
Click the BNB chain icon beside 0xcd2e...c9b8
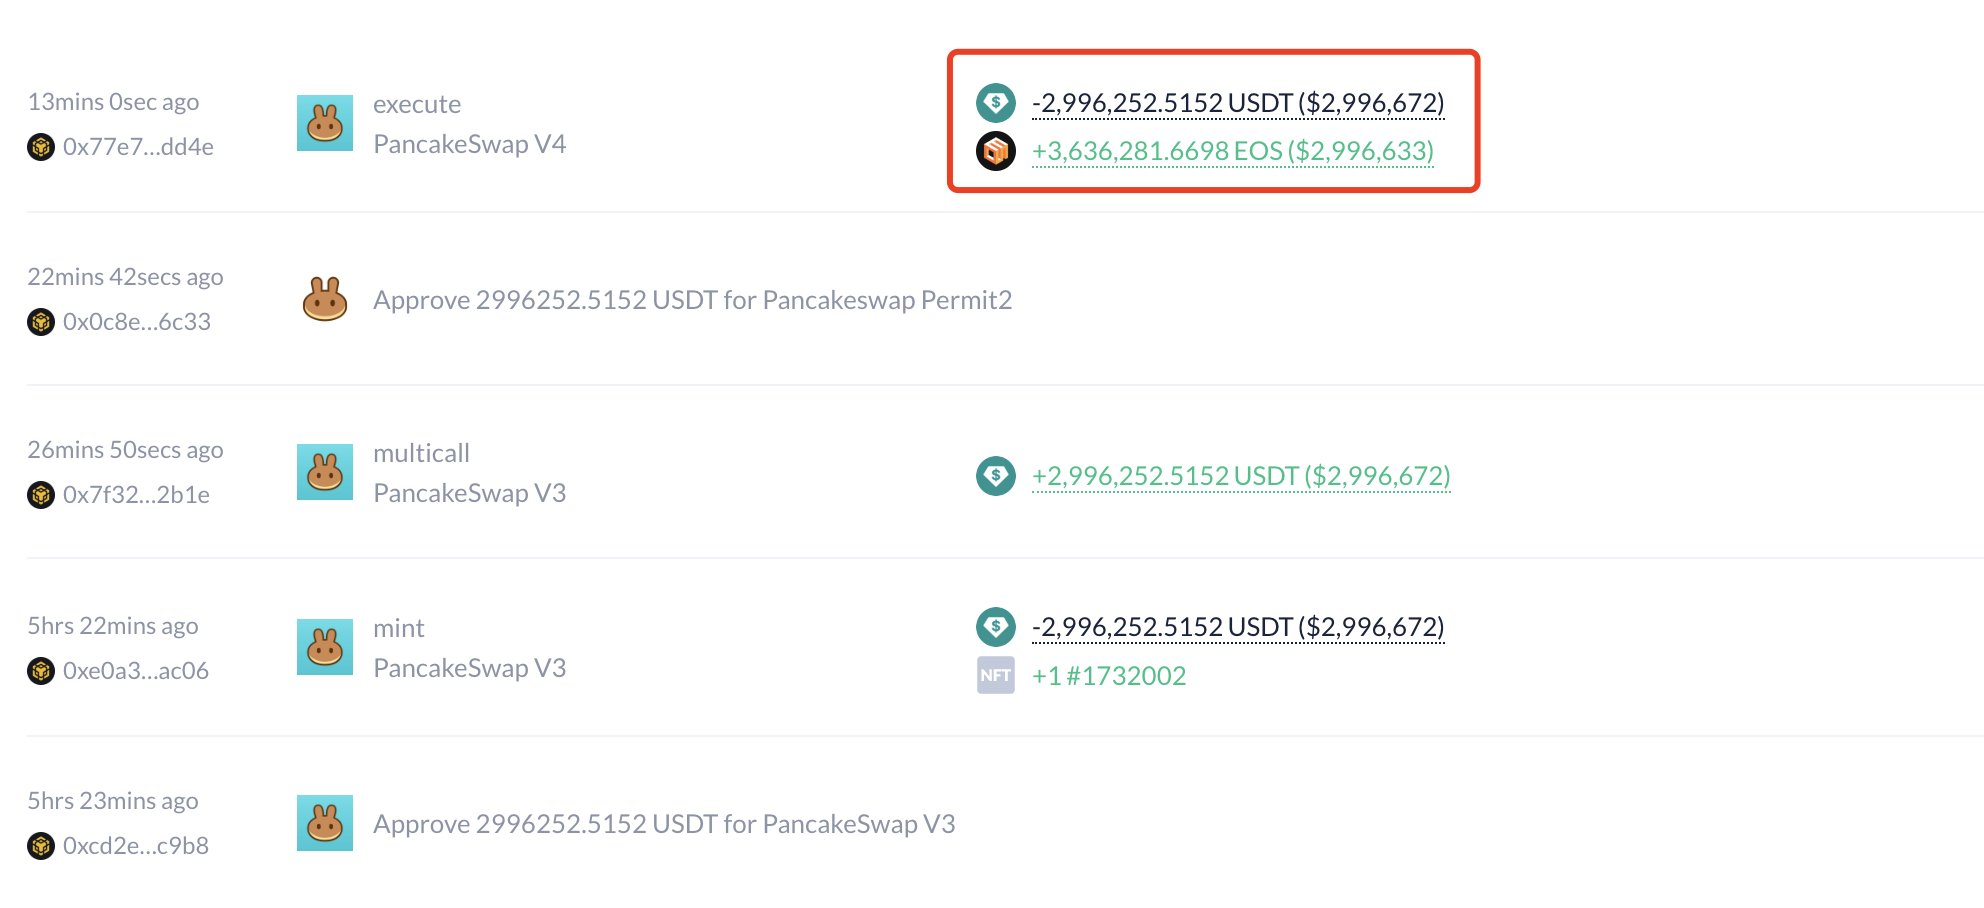point(40,846)
